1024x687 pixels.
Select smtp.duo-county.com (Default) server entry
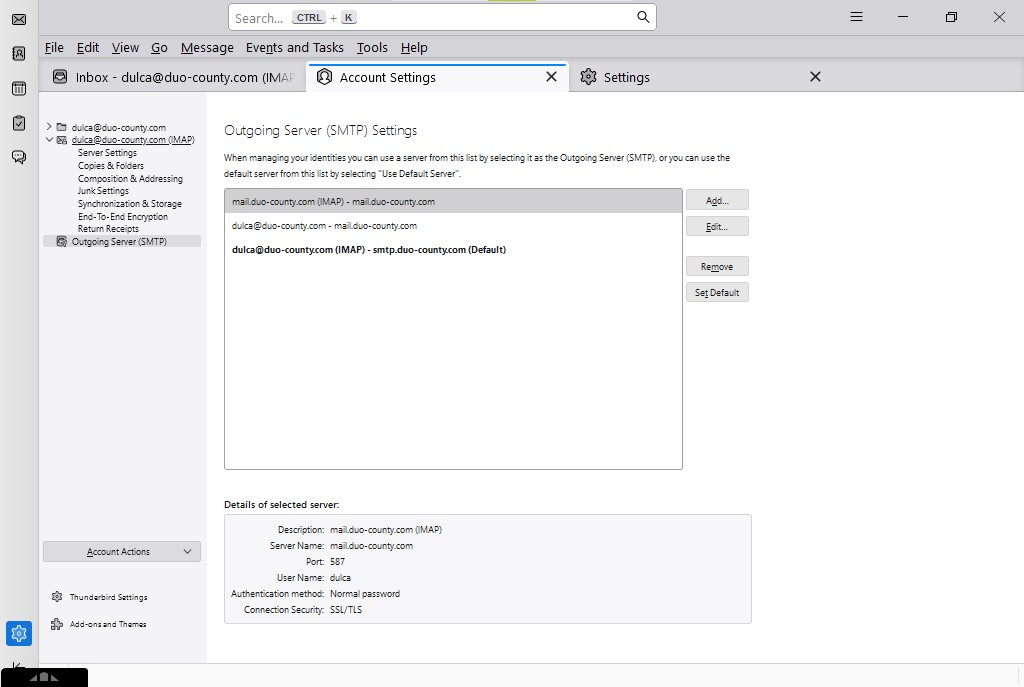pyautogui.click(x=369, y=250)
